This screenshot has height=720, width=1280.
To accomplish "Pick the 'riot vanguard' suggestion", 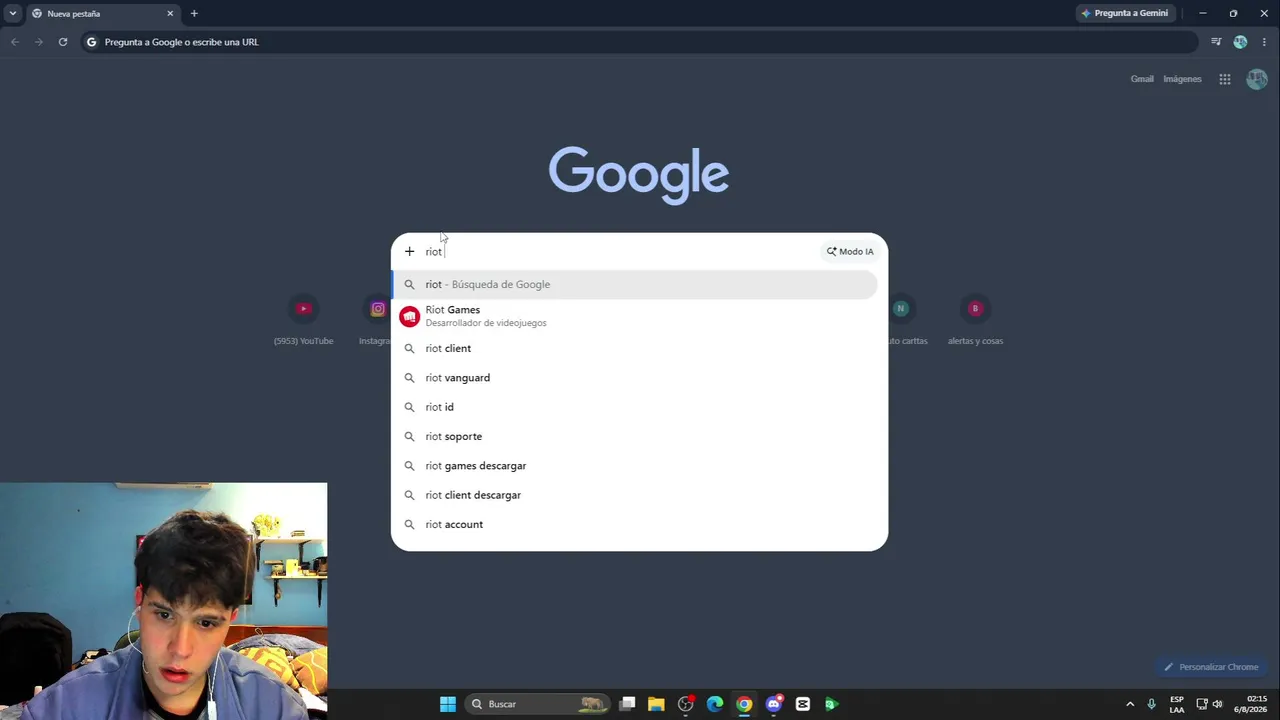I will (x=635, y=378).
